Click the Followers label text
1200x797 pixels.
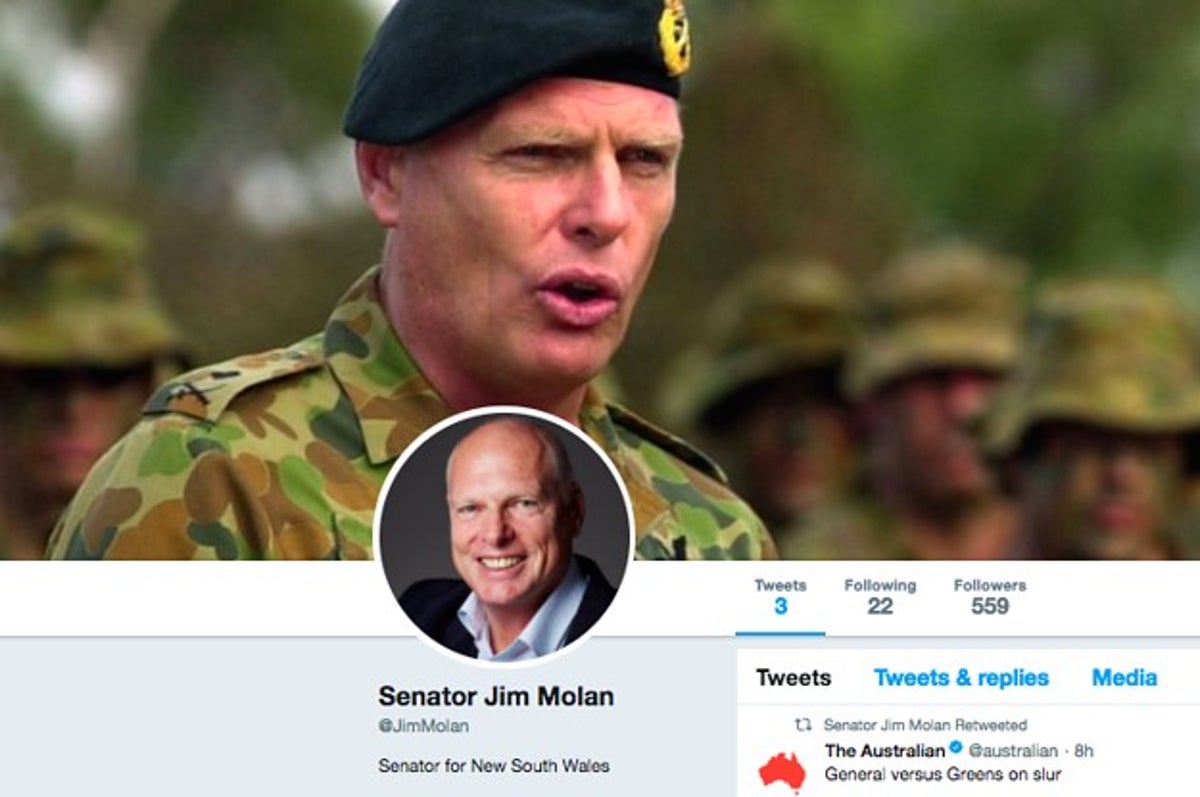click(x=990, y=585)
